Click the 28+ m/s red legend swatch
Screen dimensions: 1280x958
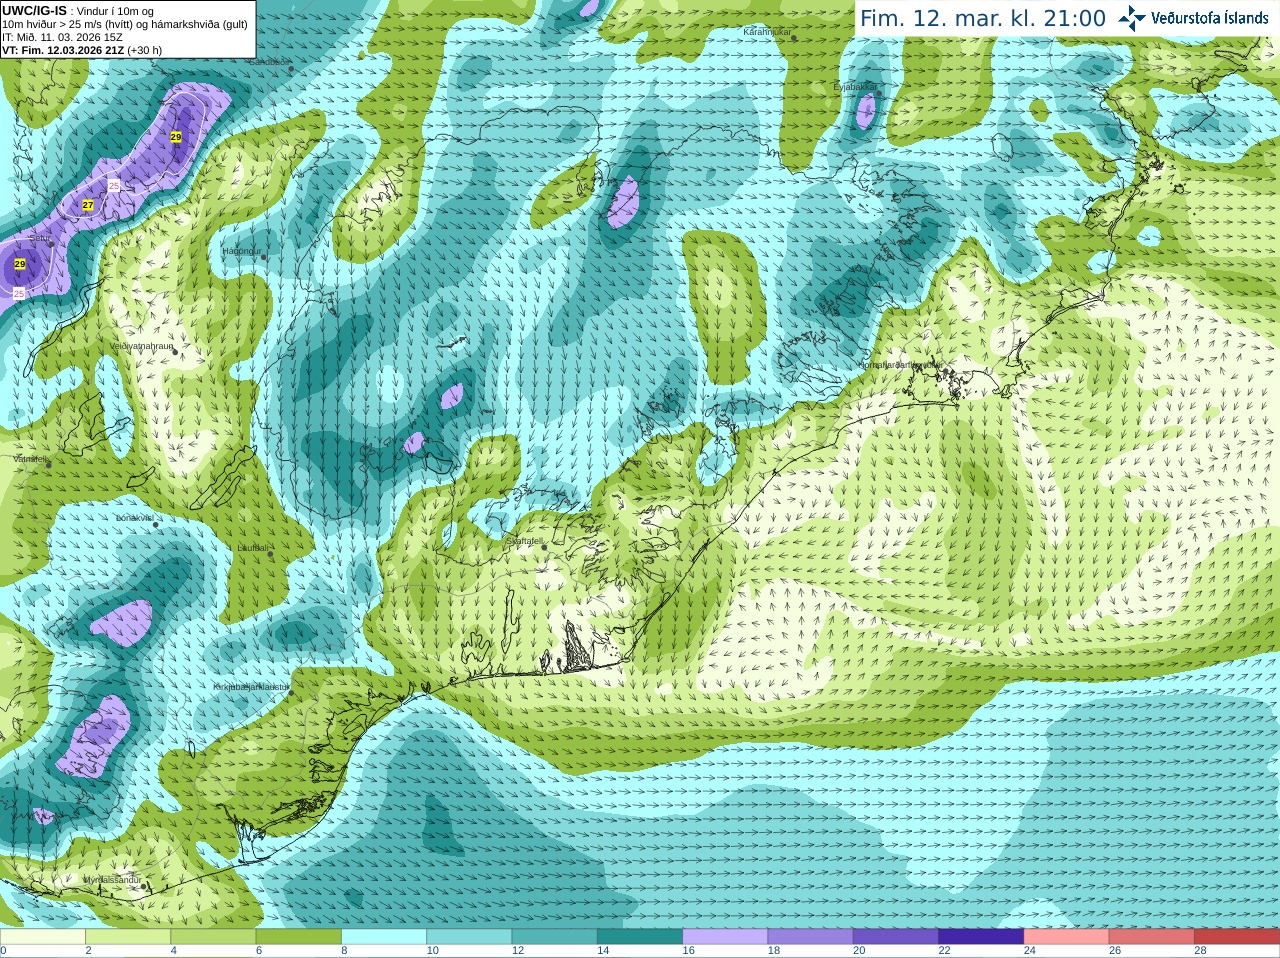(x=1237, y=937)
